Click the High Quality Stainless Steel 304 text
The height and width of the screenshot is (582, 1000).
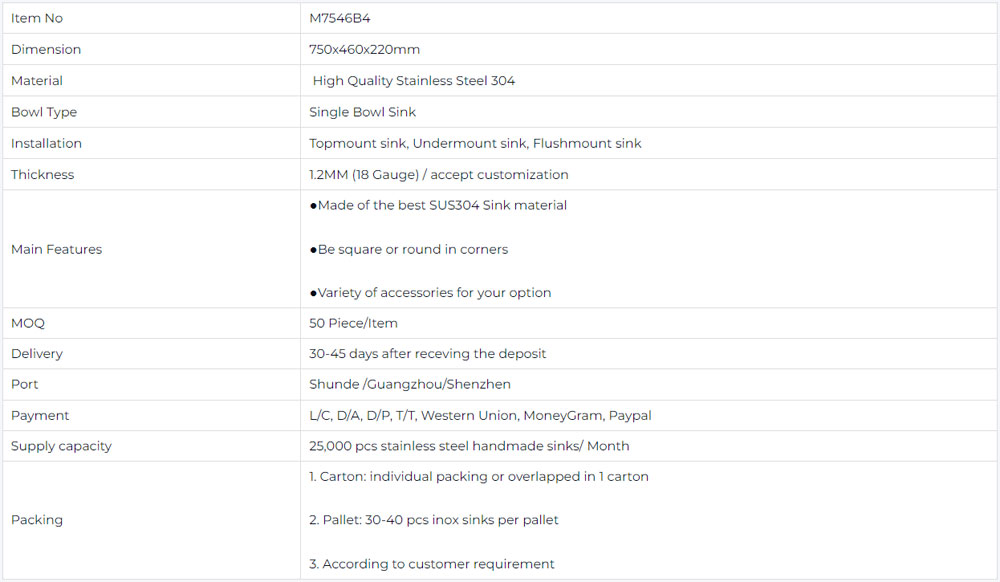click(413, 80)
